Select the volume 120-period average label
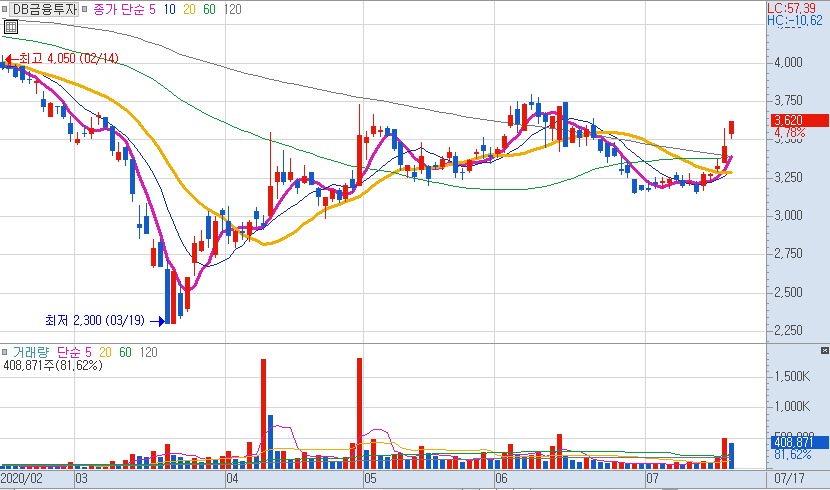 click(149, 352)
